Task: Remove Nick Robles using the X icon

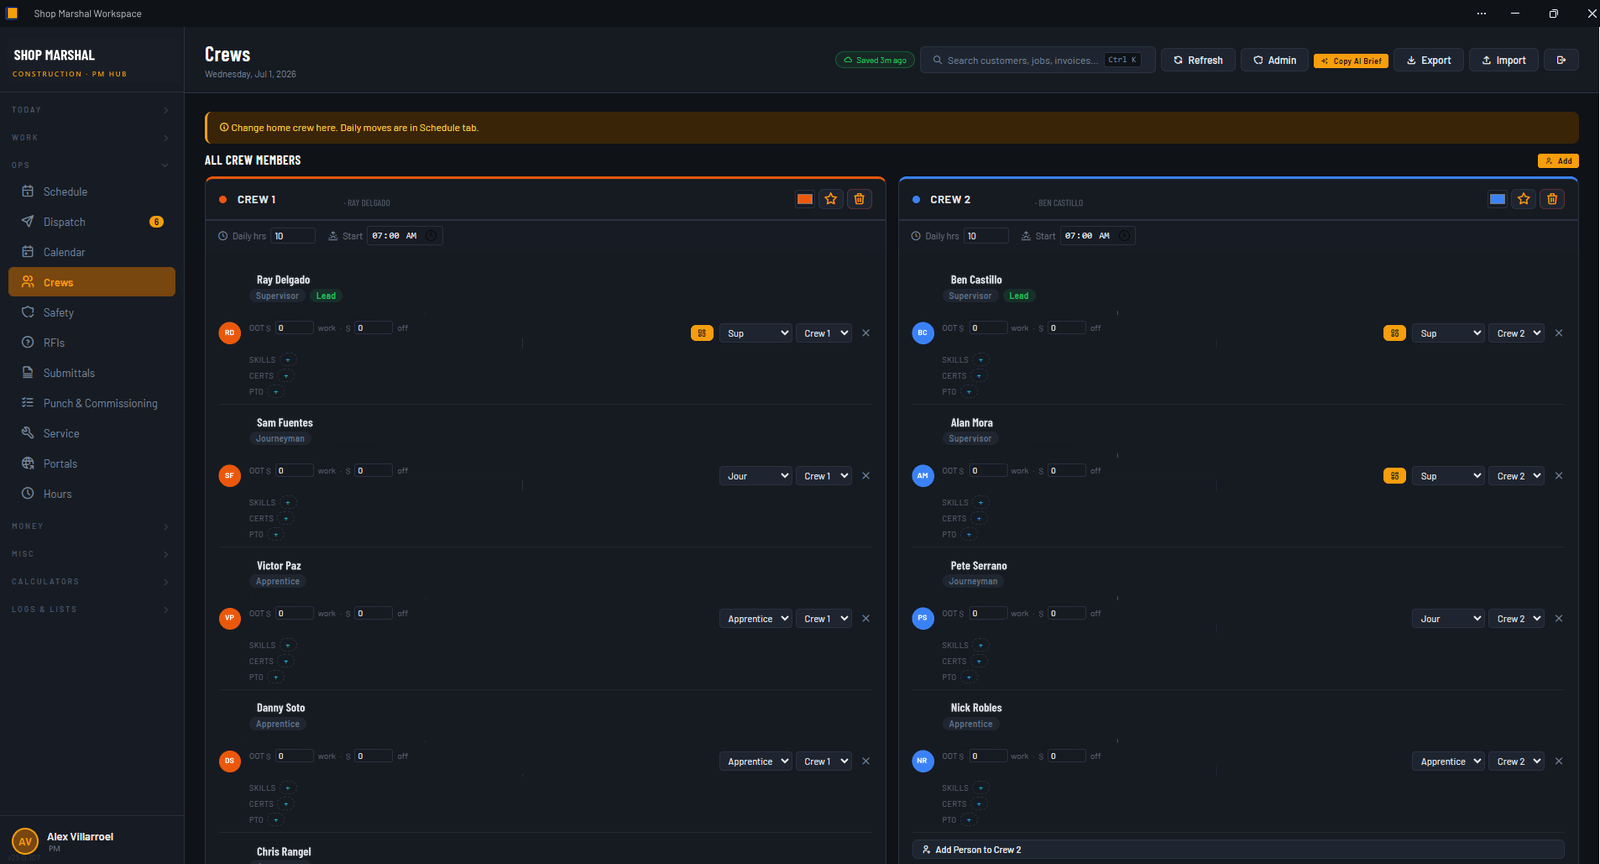Action: 1559,762
